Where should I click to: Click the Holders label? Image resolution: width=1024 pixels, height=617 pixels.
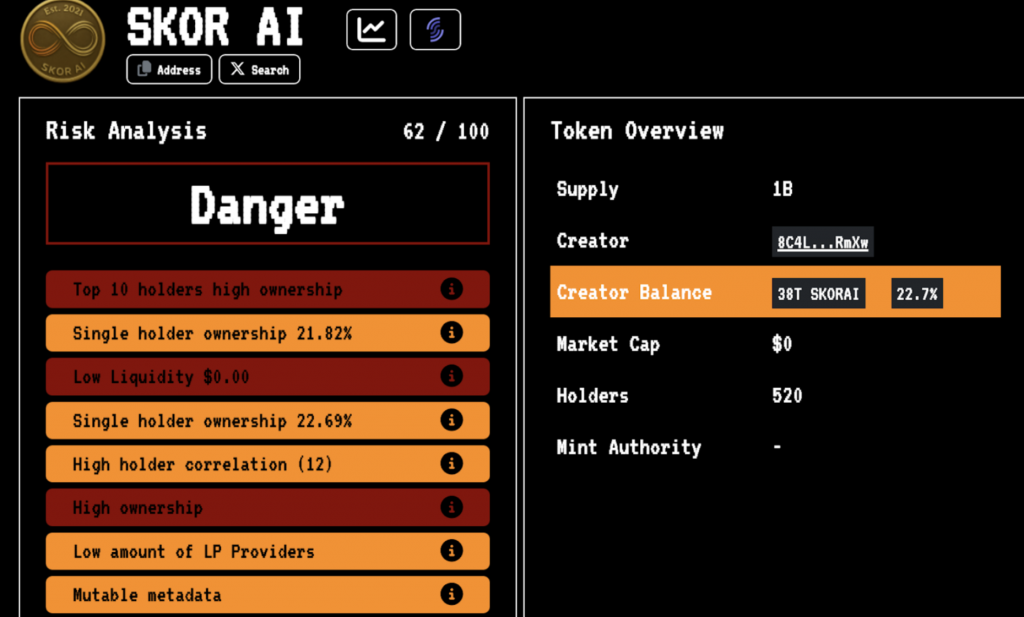pos(592,396)
